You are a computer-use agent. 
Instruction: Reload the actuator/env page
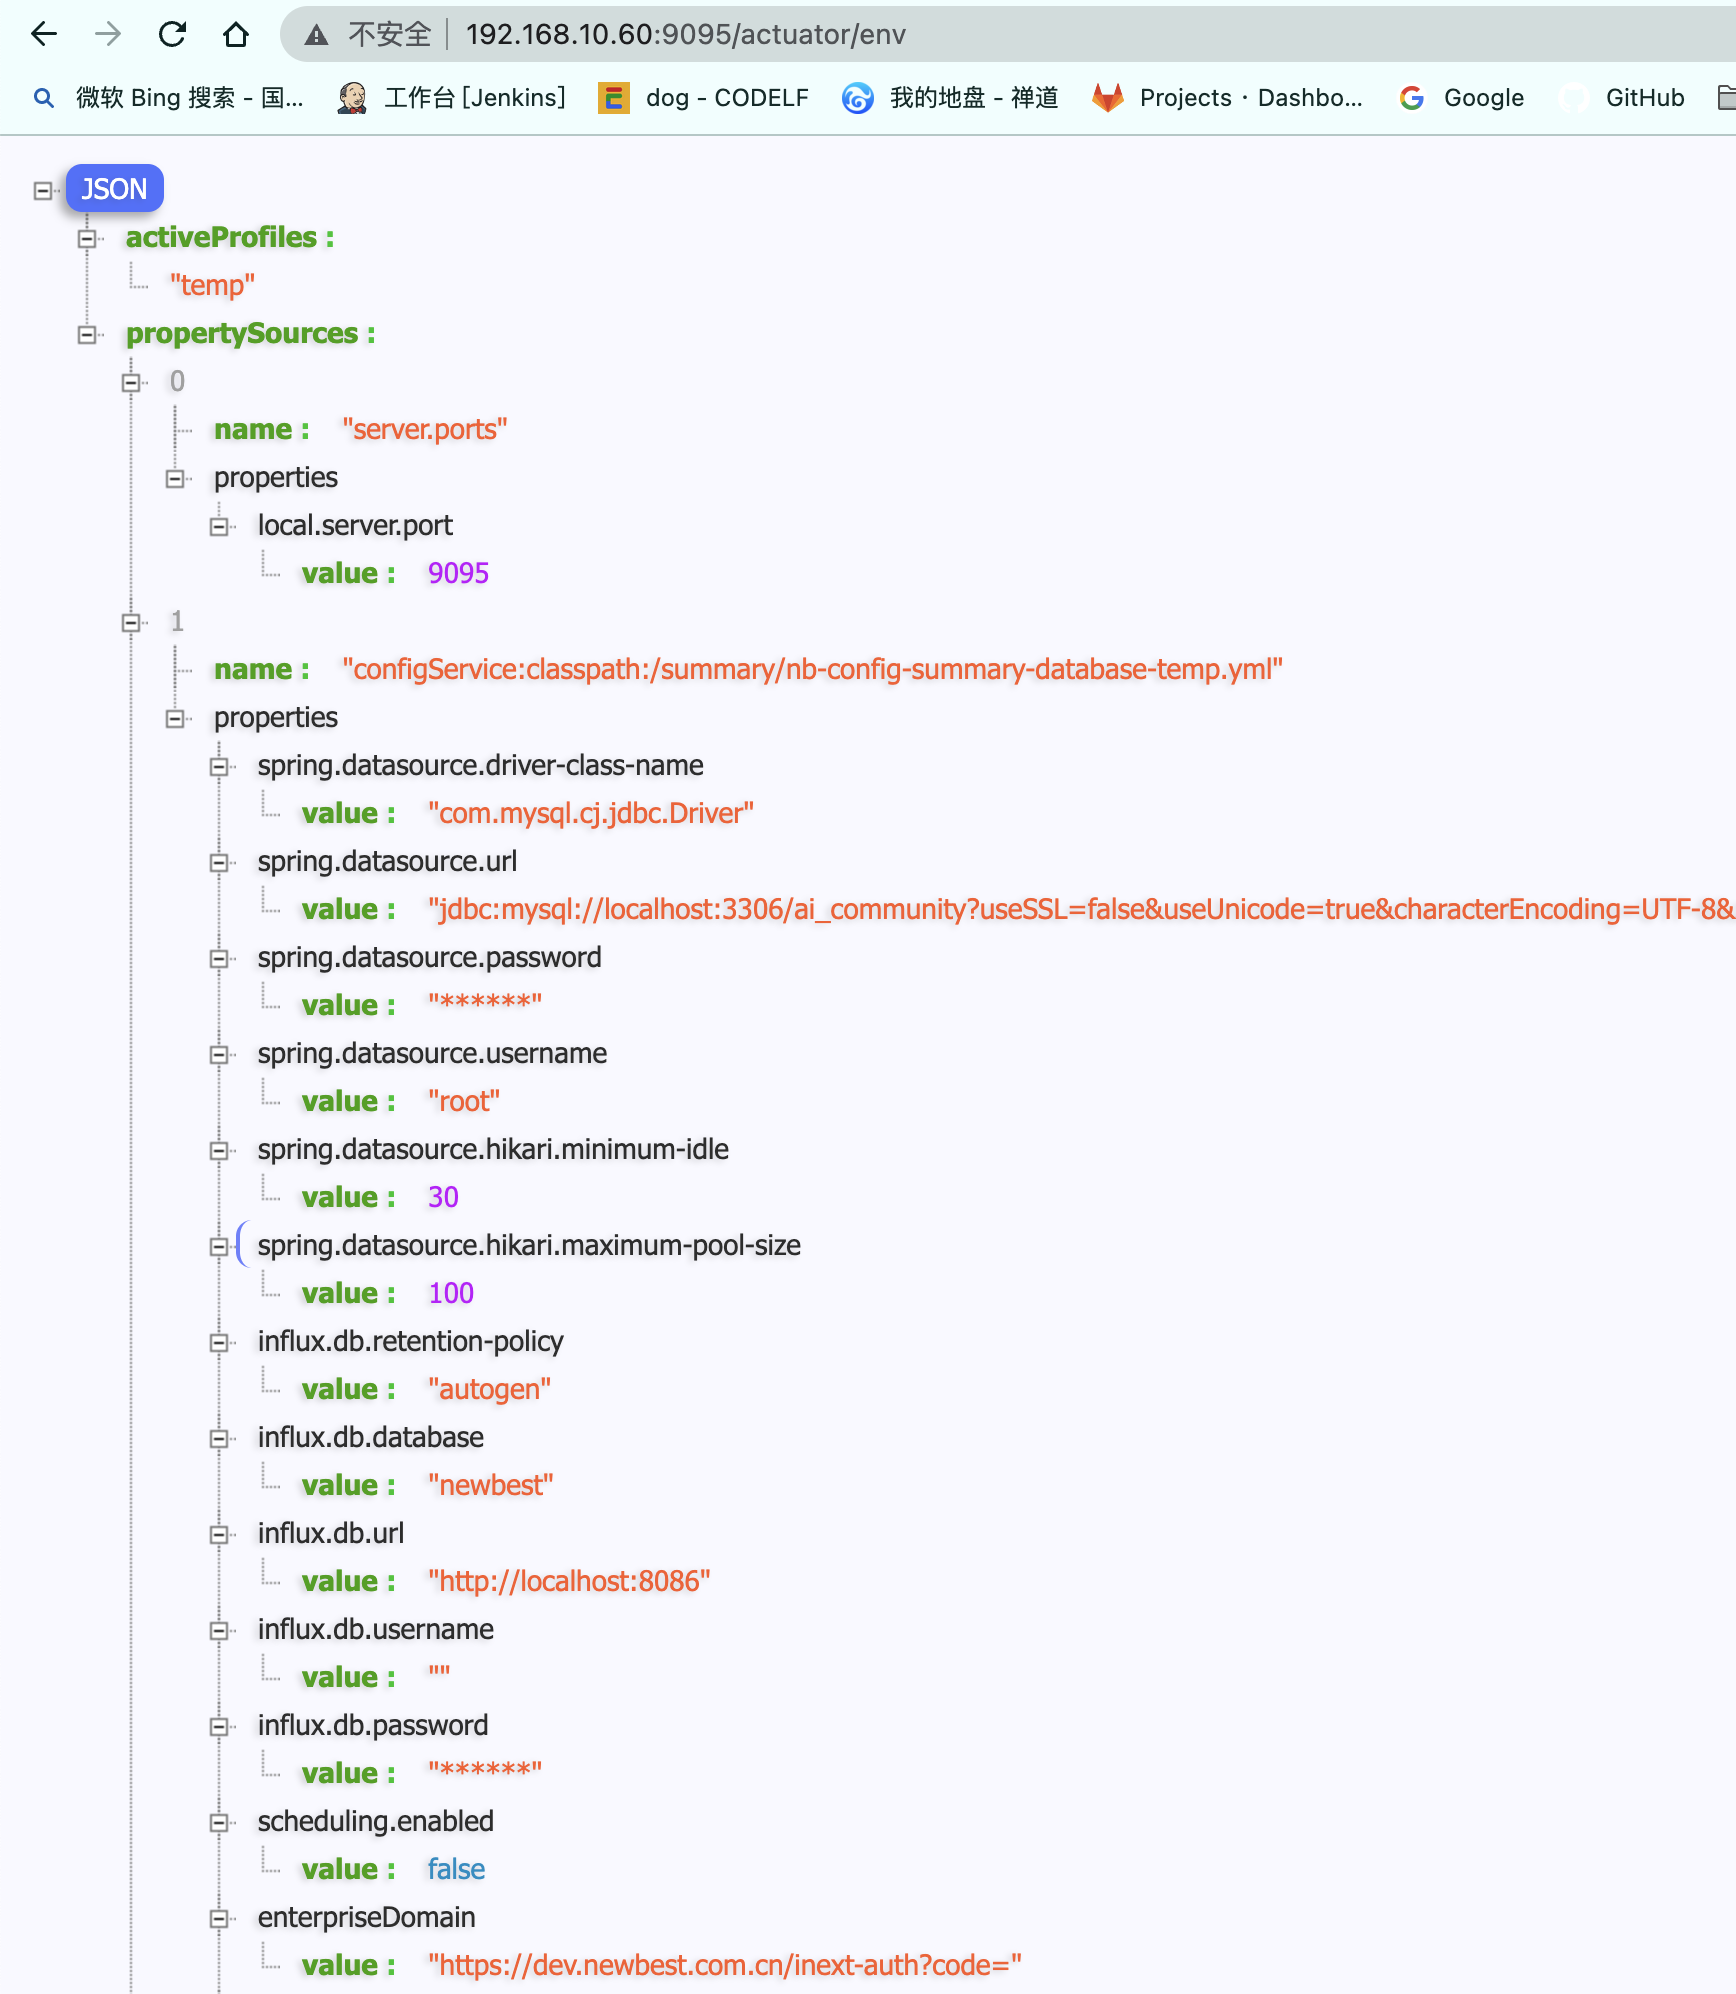172,34
